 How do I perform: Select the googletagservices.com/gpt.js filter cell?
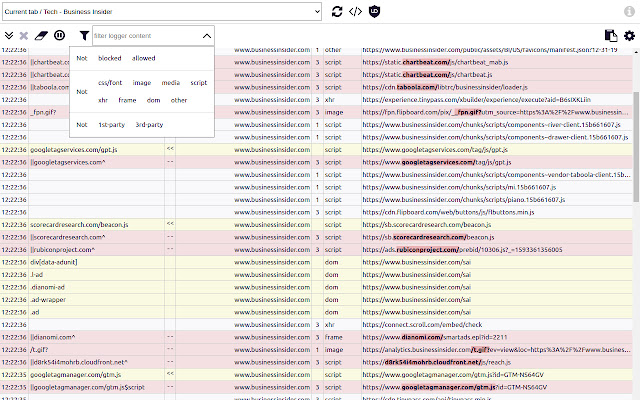coord(96,150)
